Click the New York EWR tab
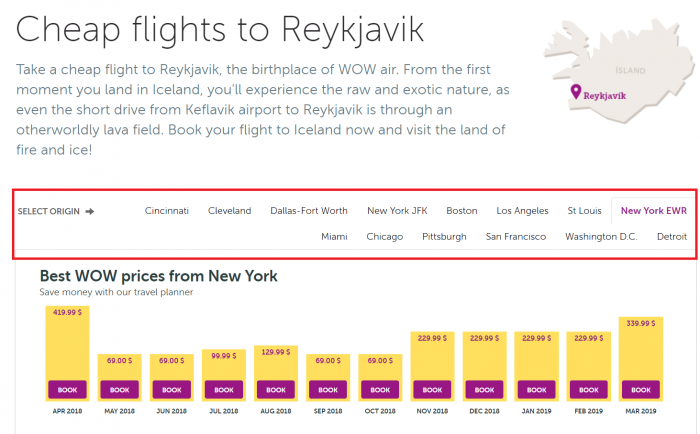Viewport: 700px width, 434px height. (653, 211)
